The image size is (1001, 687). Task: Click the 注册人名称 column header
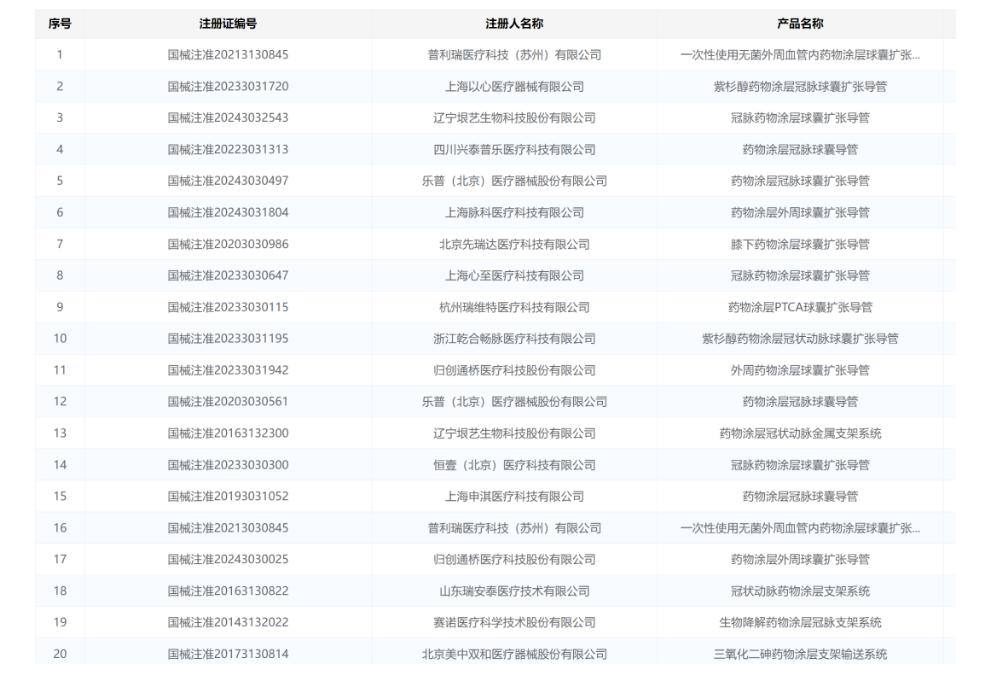514,24
